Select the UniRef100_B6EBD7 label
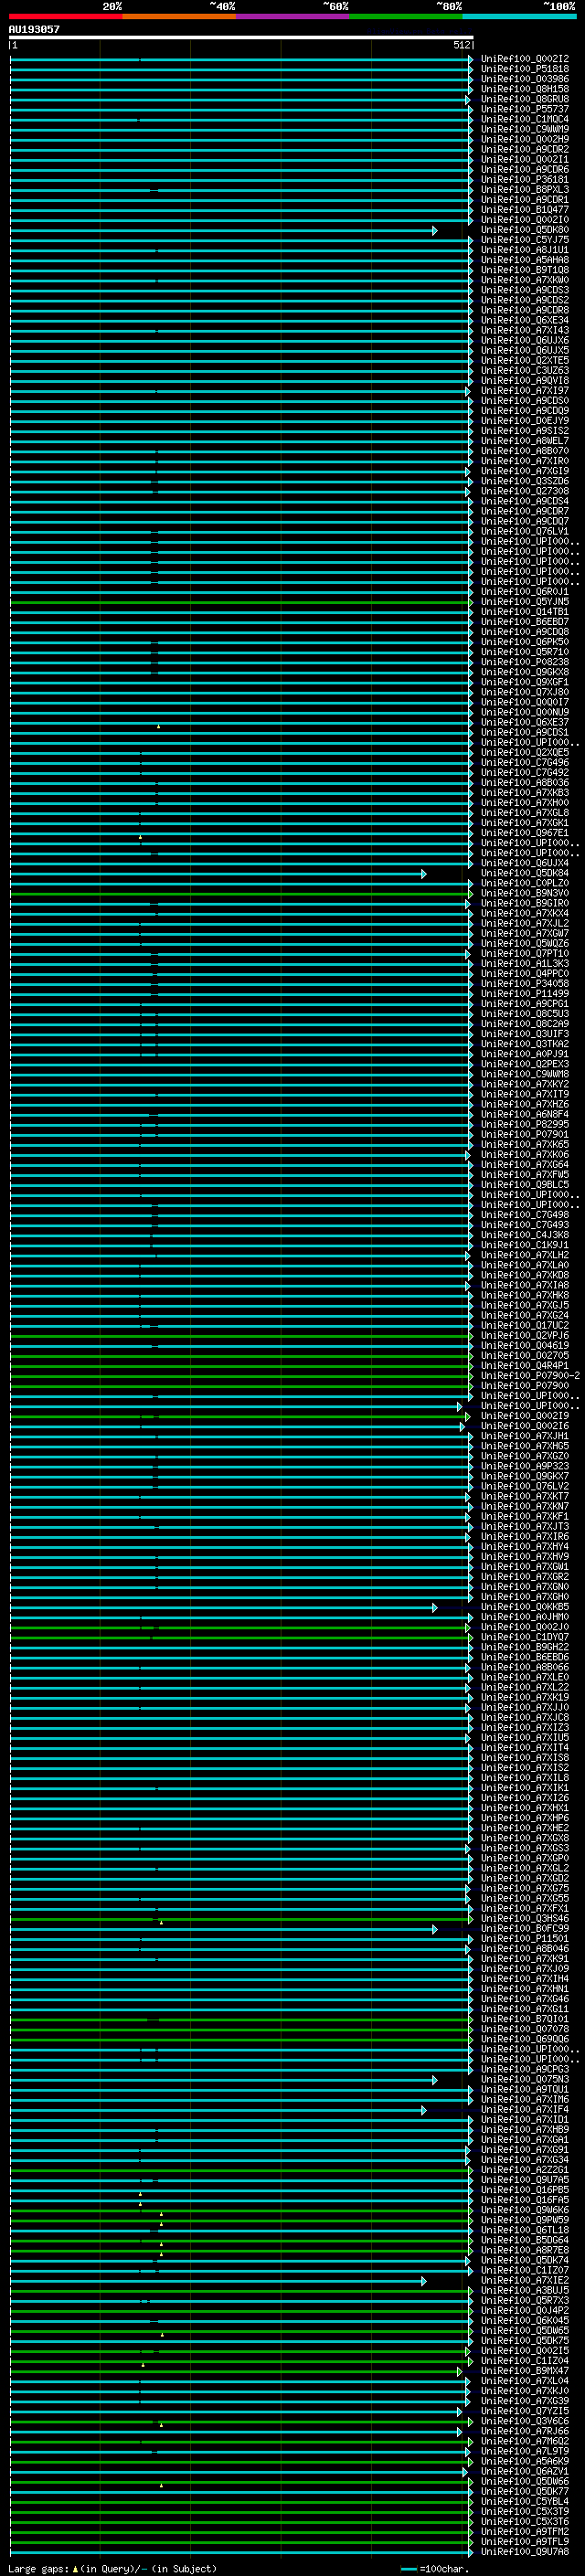Image resolution: width=585 pixels, height=2576 pixels. point(525,622)
